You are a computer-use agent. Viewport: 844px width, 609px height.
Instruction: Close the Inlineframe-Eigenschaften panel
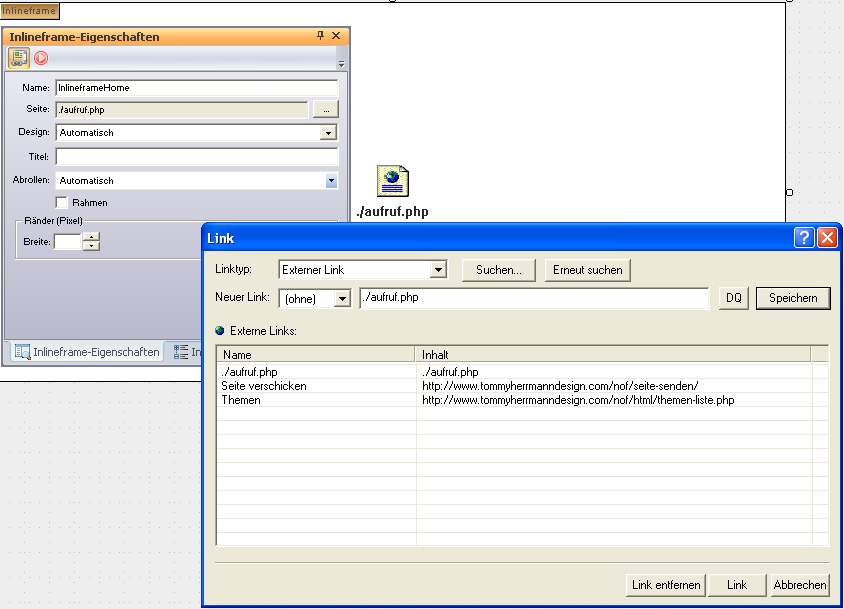click(336, 36)
